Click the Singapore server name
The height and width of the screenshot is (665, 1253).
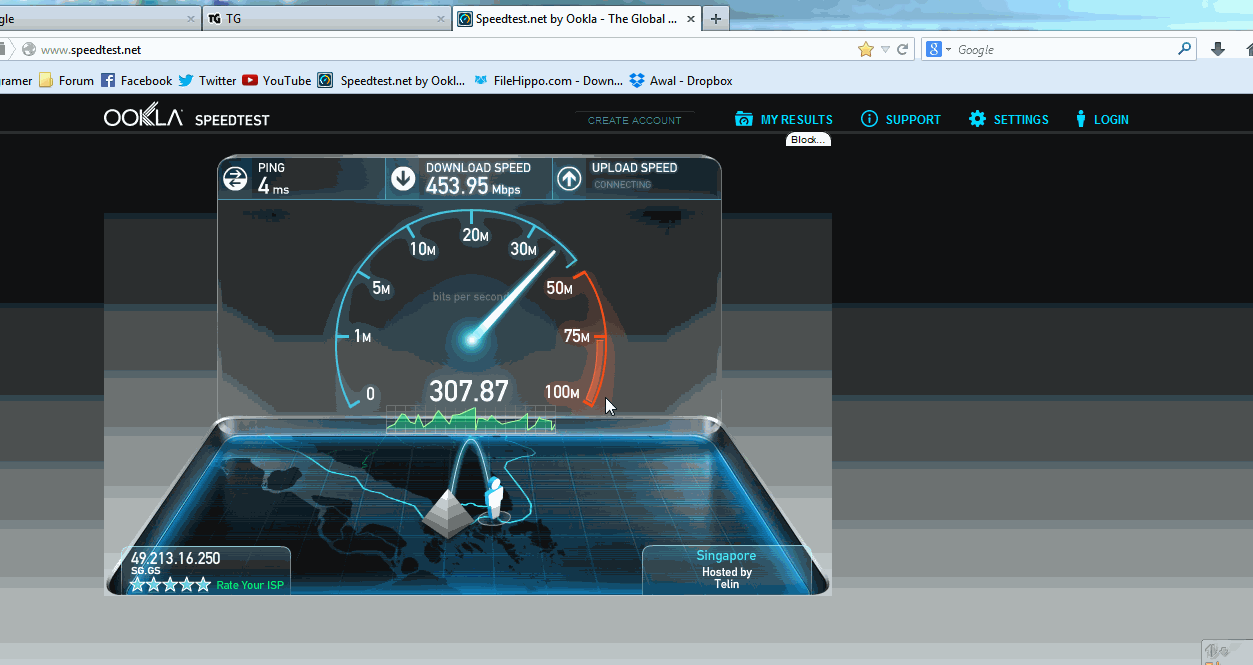(726, 555)
